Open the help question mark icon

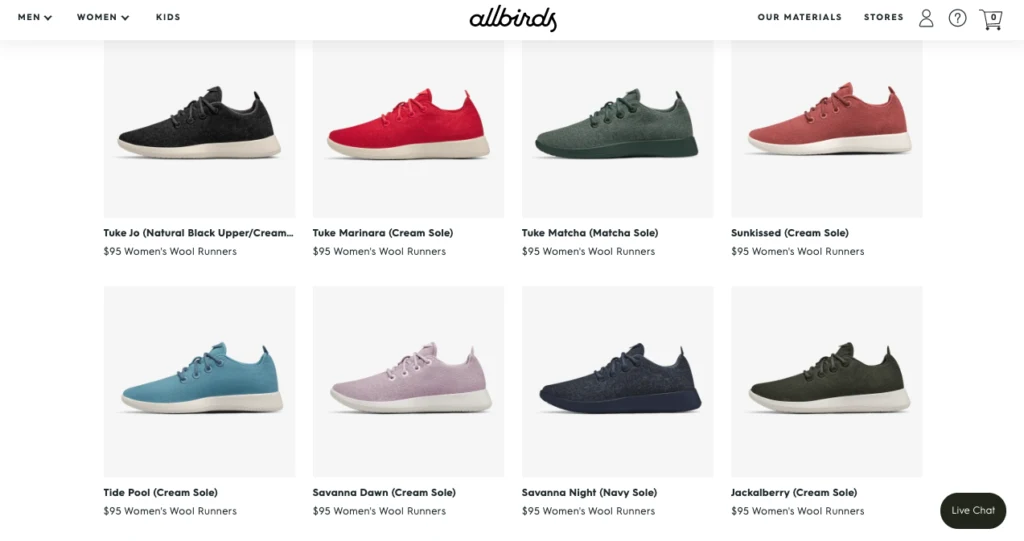[x=957, y=18]
